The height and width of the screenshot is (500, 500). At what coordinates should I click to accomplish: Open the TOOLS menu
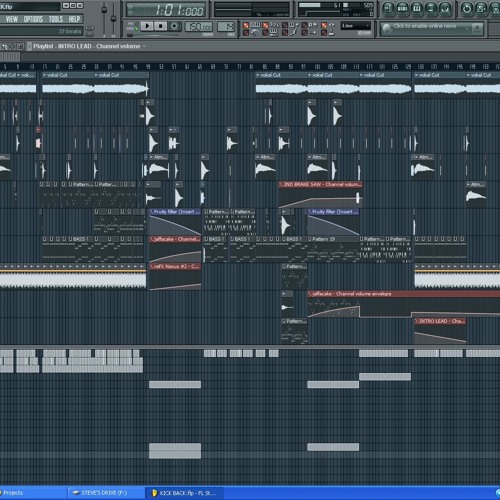coord(56,19)
